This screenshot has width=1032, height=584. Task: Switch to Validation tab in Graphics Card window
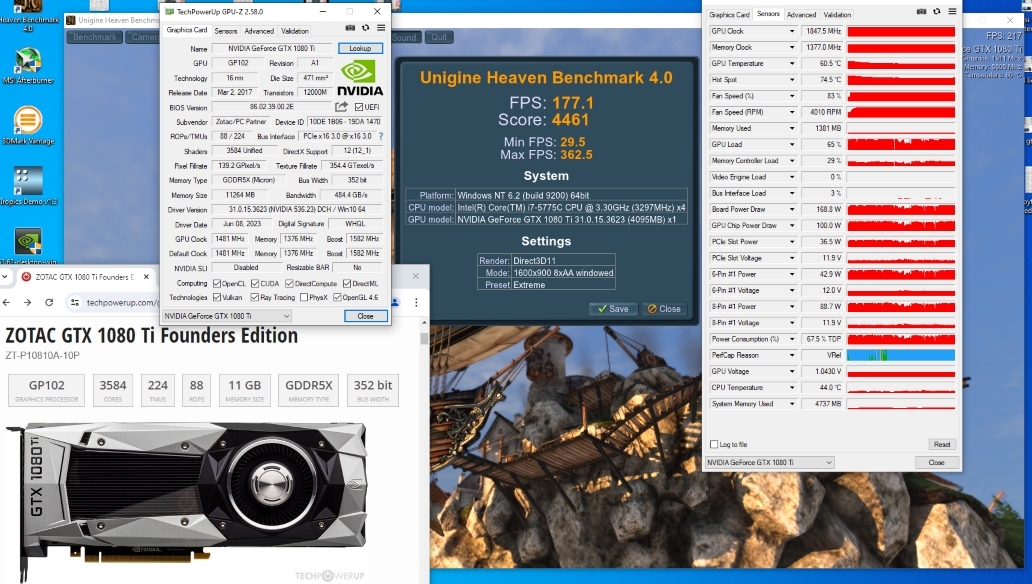[x=294, y=31]
